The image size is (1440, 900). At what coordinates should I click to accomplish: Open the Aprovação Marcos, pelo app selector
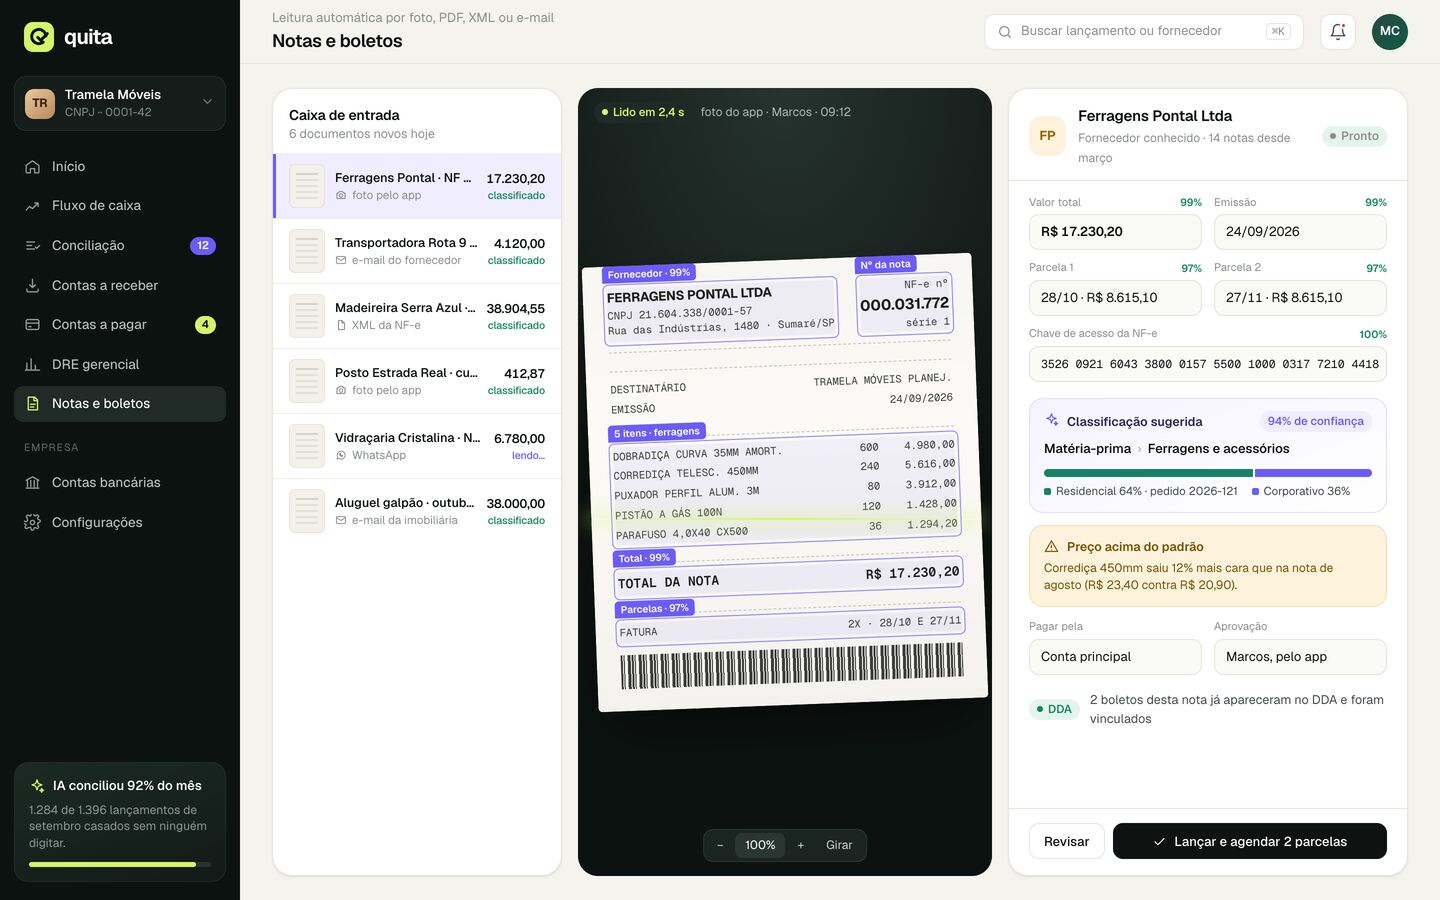click(1300, 657)
